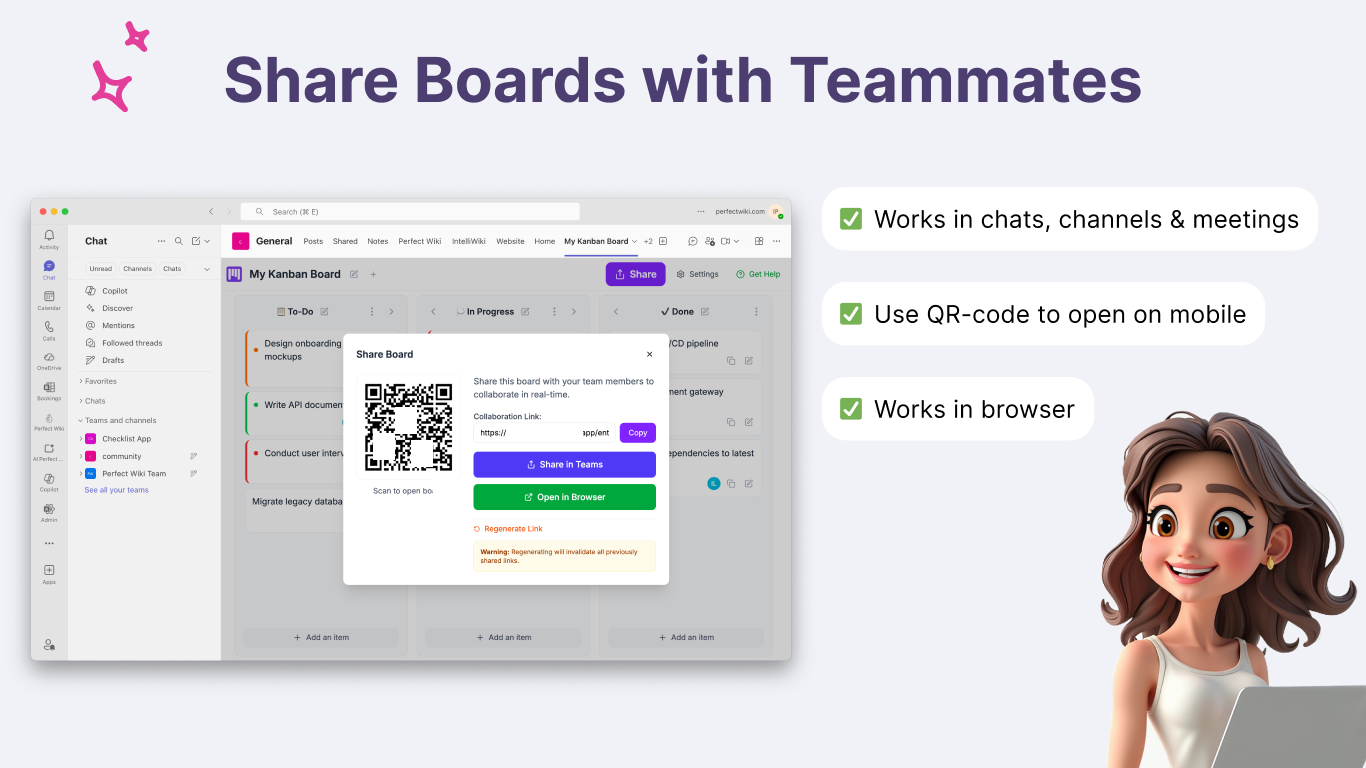Viewport: 1366px width, 768px height.
Task: Open the In Progress column options menu
Action: point(555,312)
